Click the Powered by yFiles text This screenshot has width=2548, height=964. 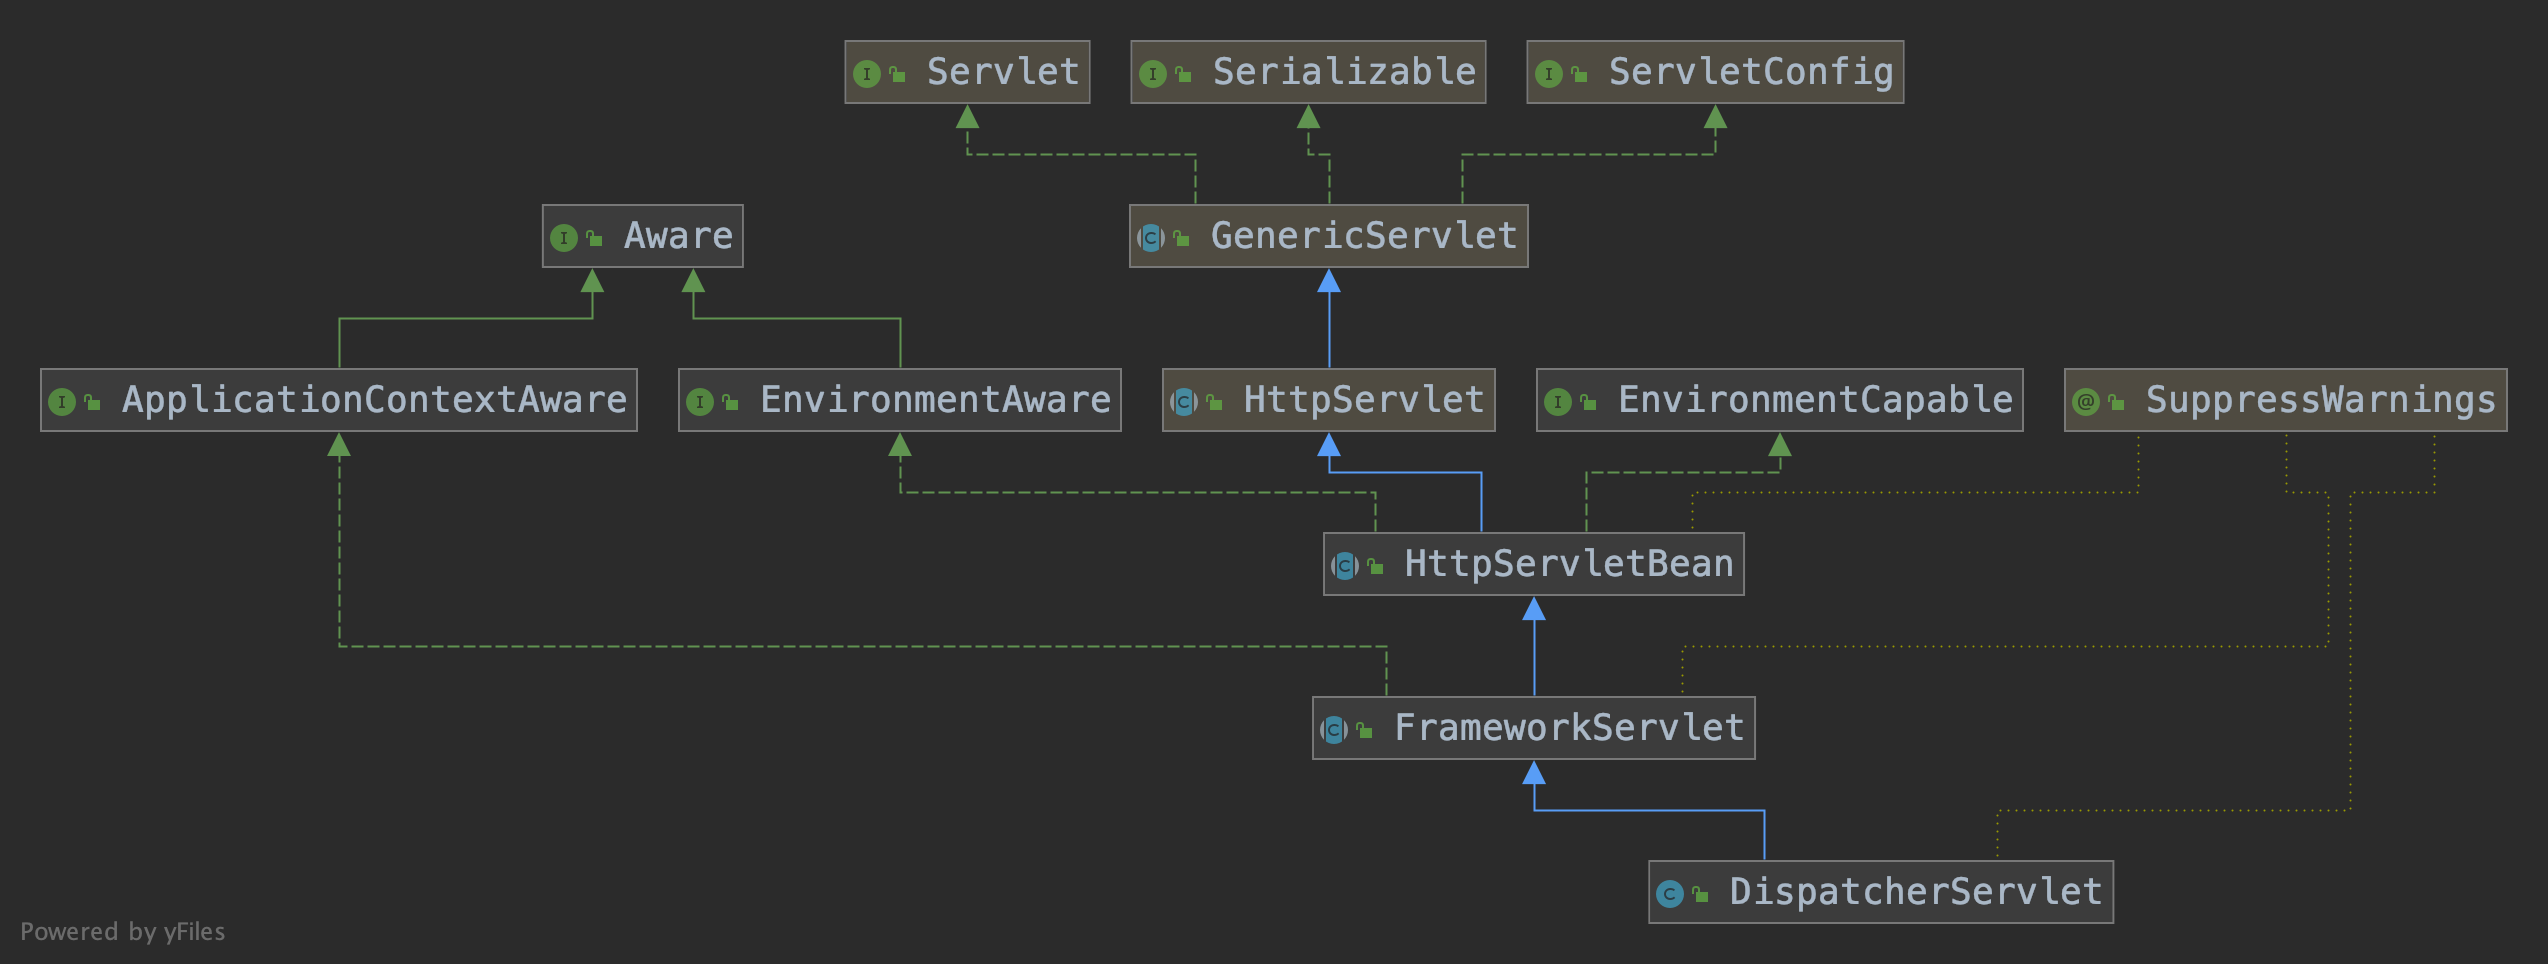122,932
